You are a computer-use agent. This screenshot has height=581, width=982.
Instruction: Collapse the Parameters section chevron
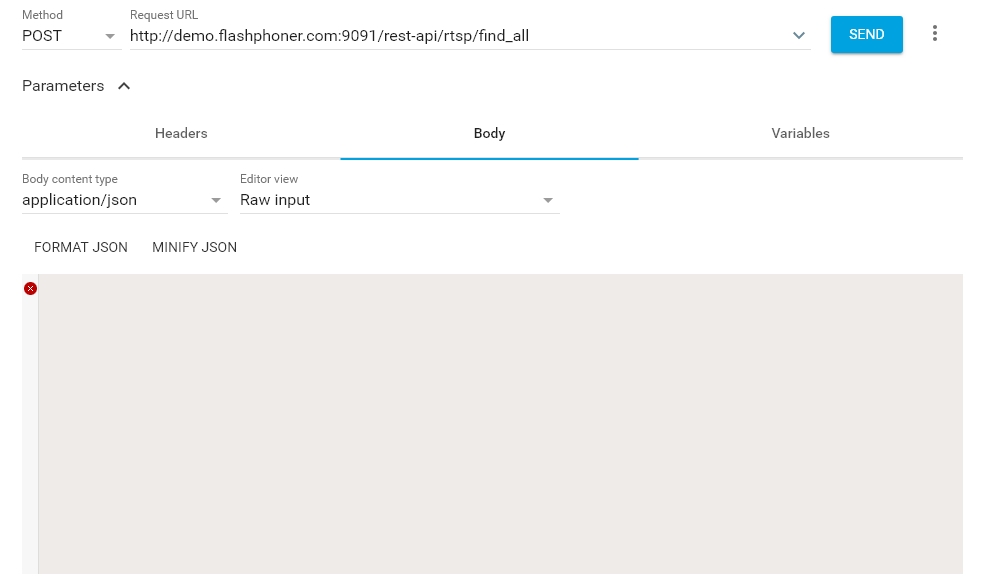[124, 86]
